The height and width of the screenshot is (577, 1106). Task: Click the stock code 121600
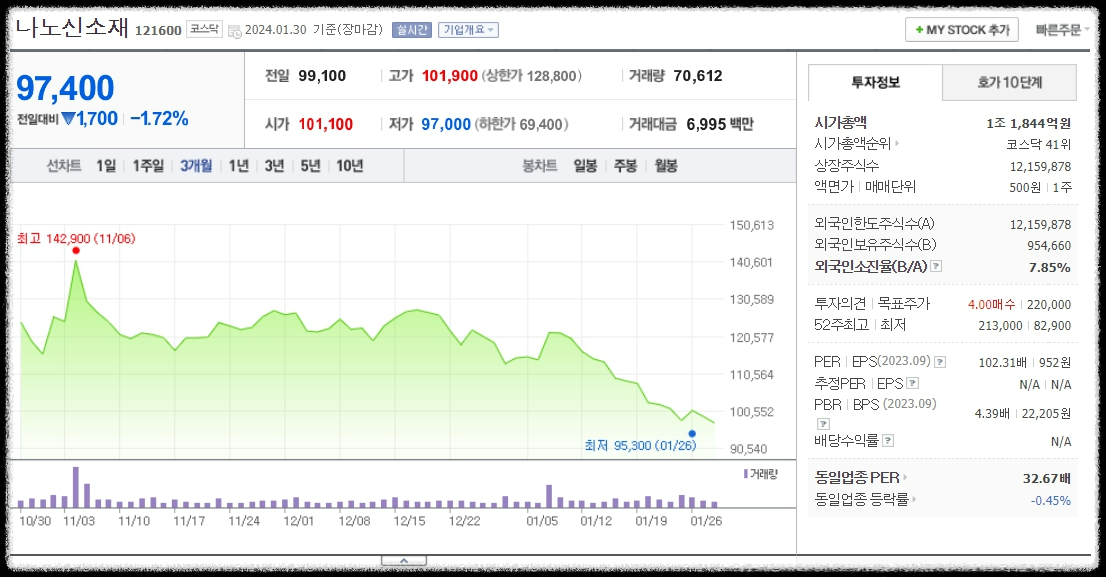point(158,30)
